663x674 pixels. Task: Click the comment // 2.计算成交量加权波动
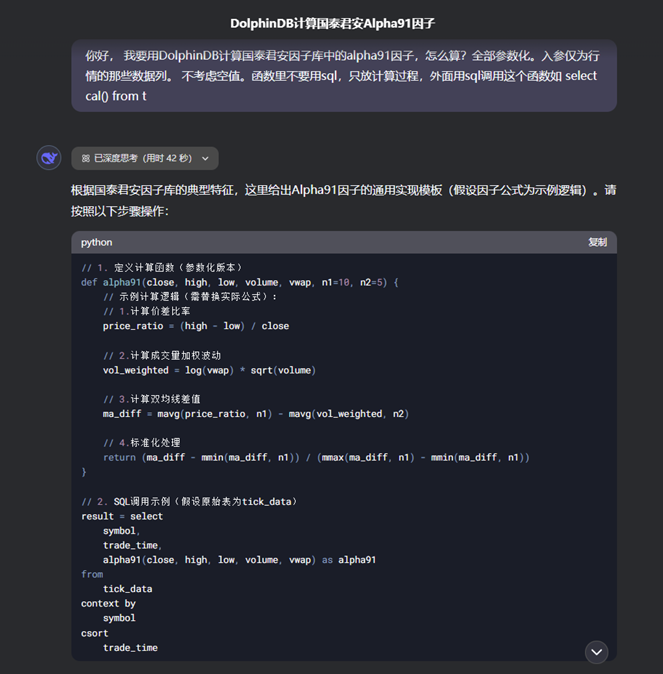tap(162, 355)
